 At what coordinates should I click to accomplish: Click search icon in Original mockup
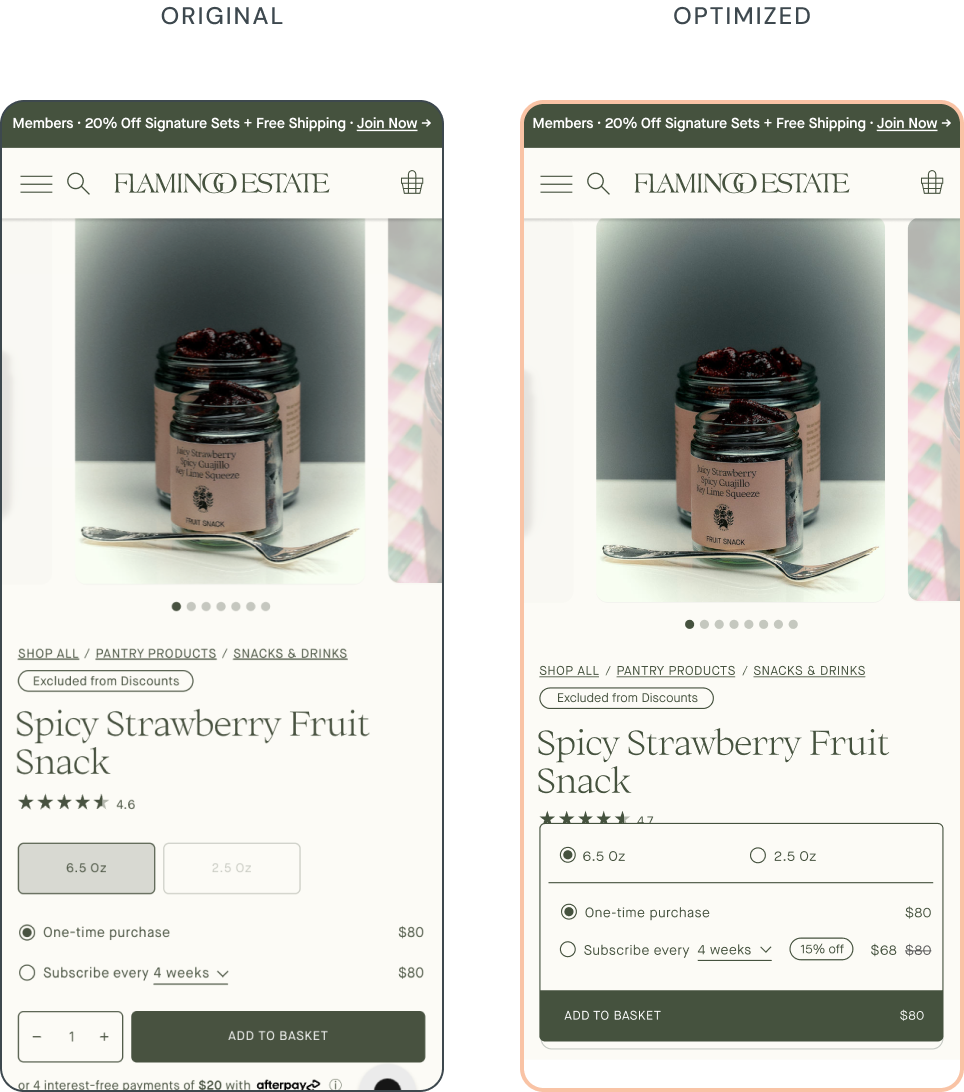(78, 184)
